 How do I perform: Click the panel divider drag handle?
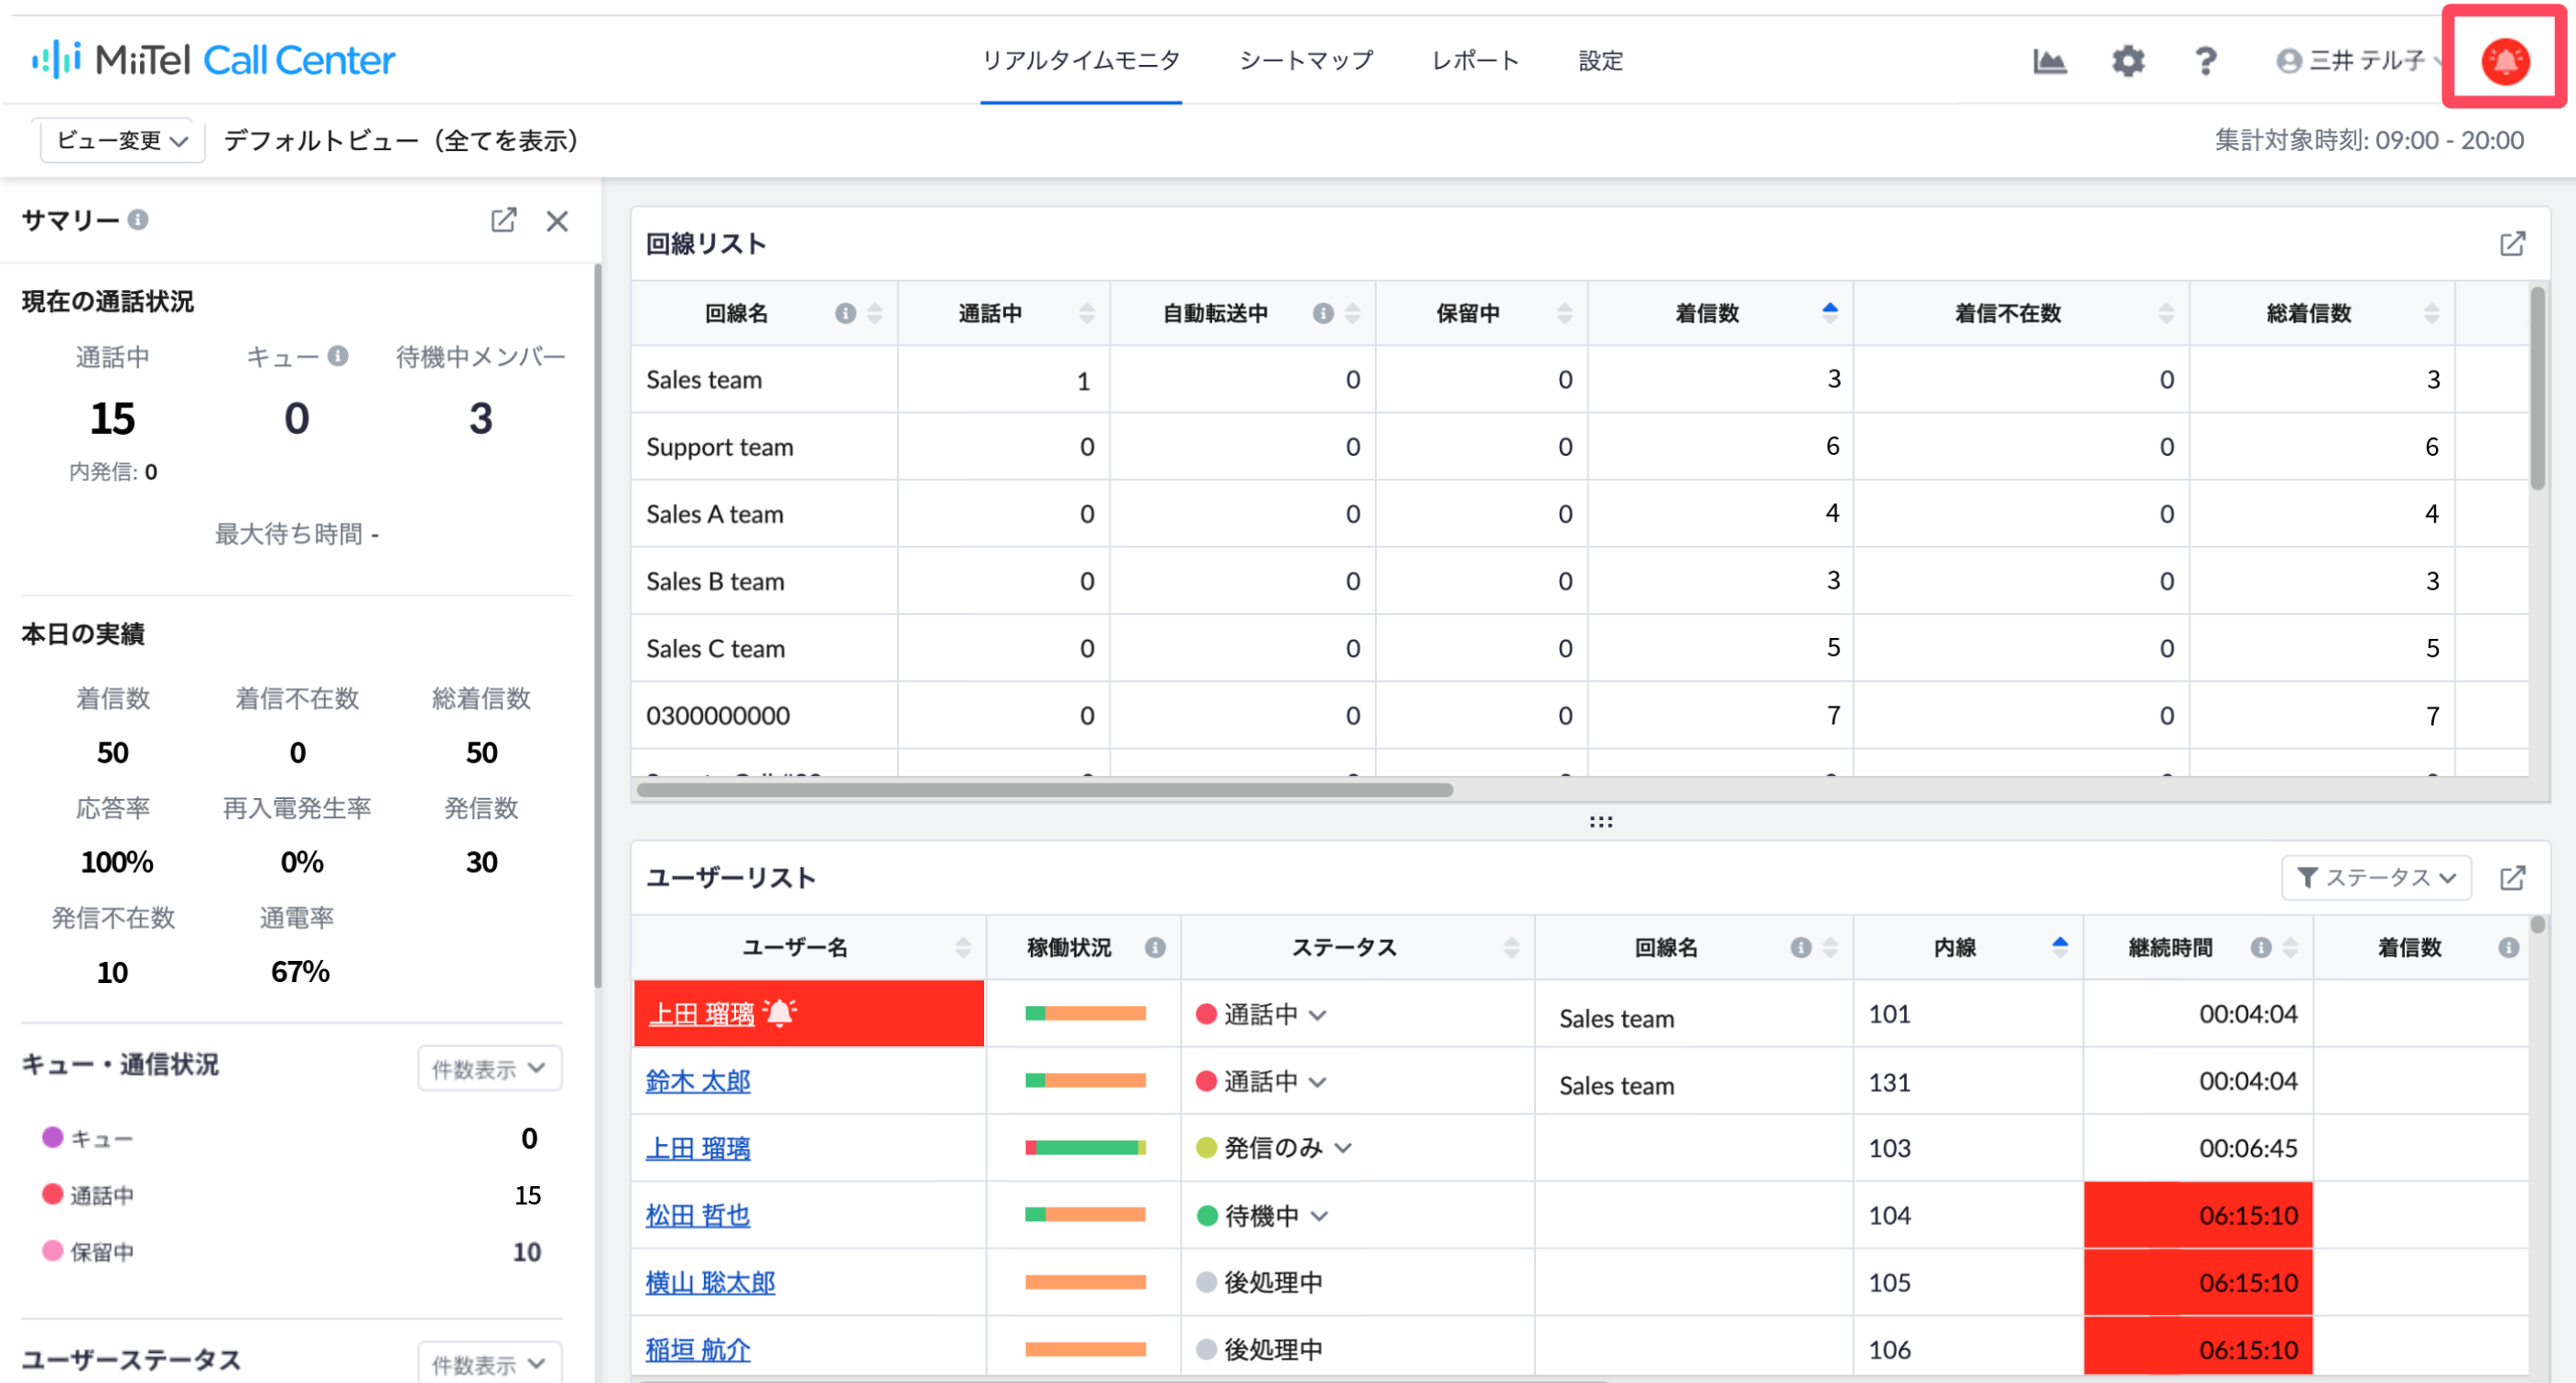tap(1601, 821)
